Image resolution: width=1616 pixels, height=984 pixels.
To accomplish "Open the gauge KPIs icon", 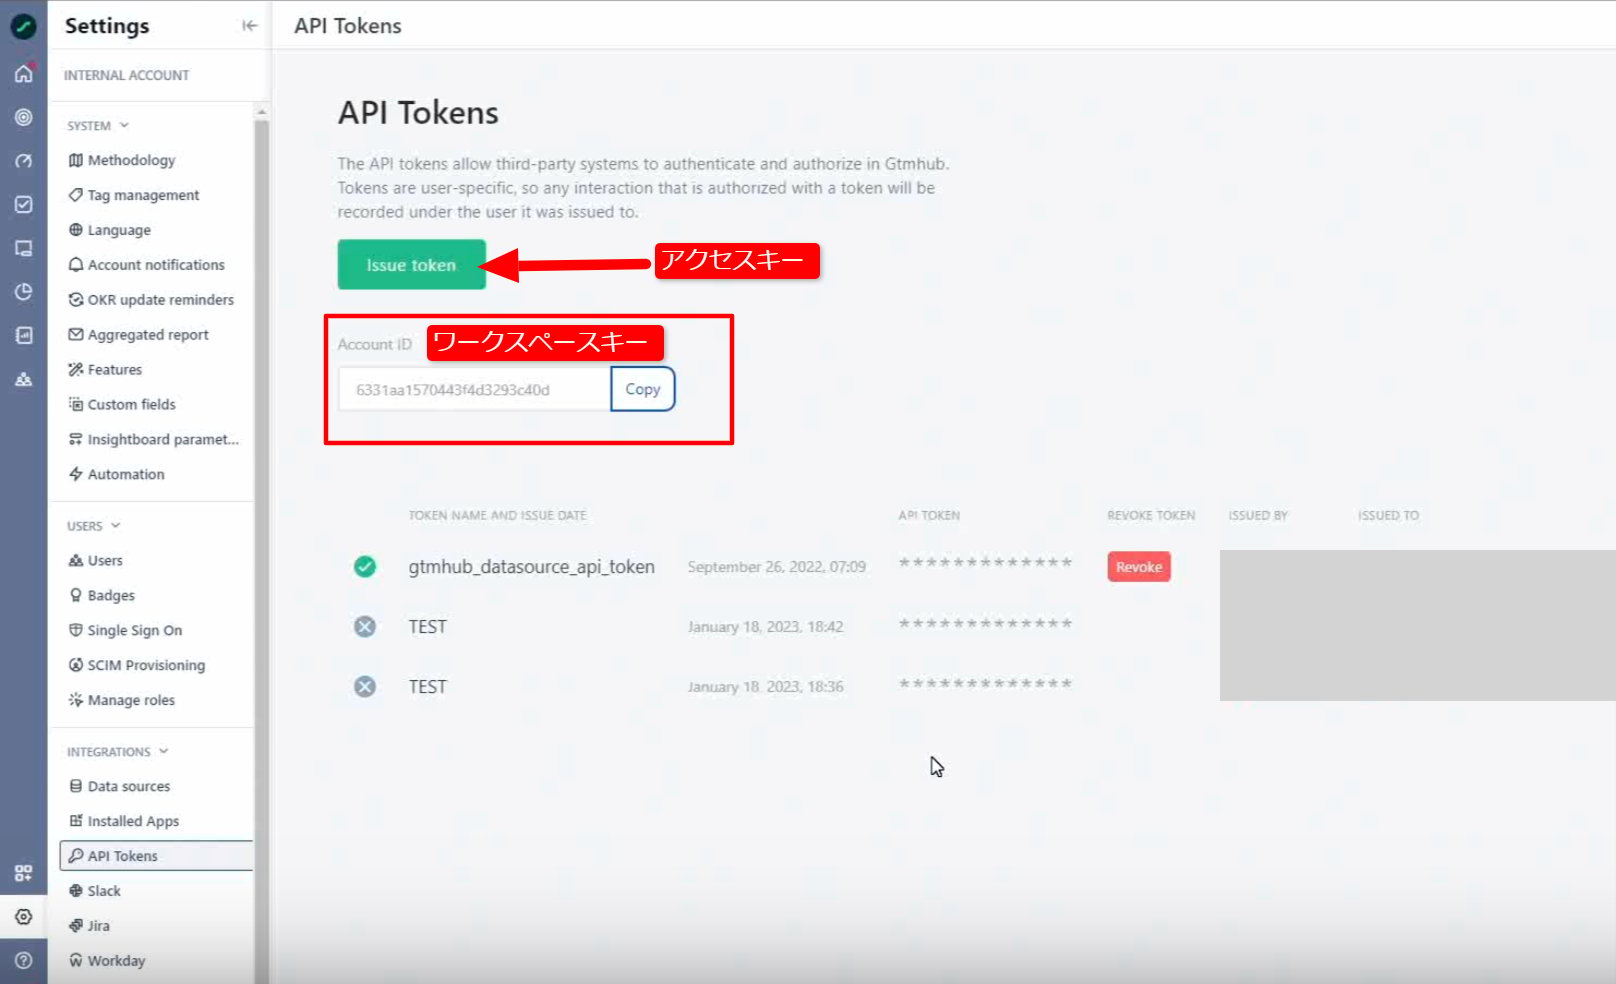I will pos(23,160).
